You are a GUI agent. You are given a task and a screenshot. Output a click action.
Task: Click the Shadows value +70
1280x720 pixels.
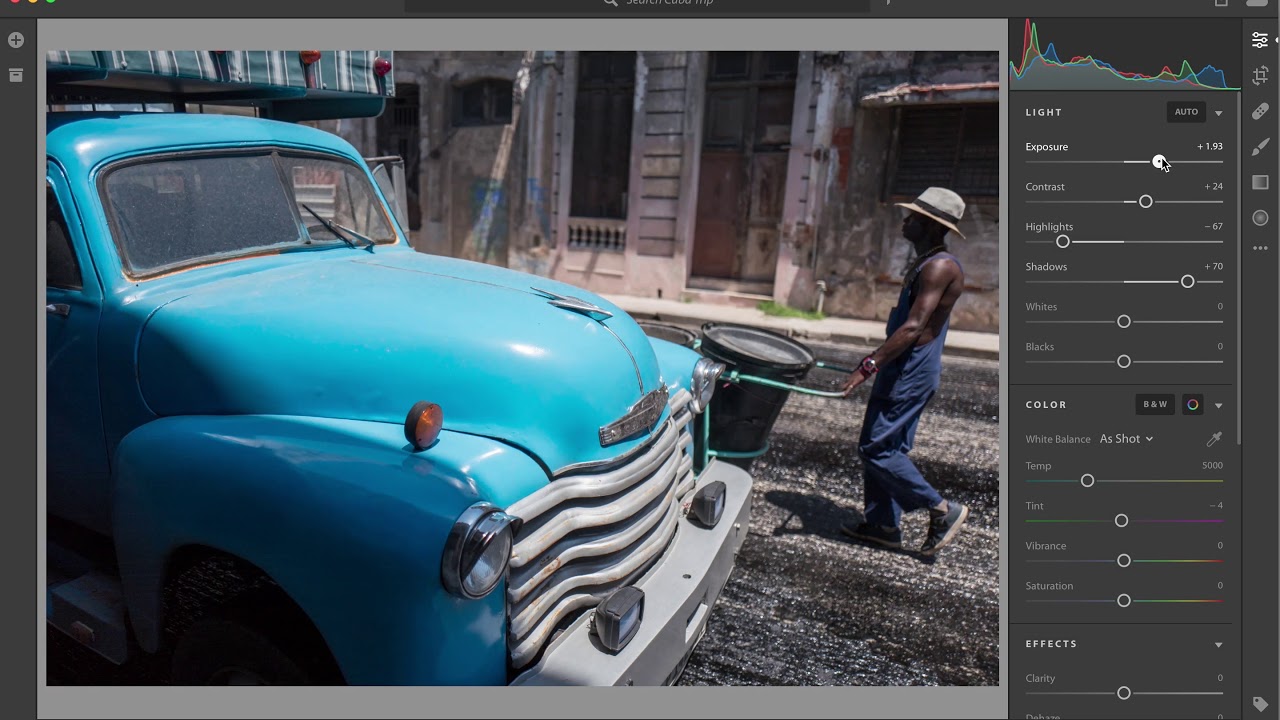pyautogui.click(x=1213, y=266)
